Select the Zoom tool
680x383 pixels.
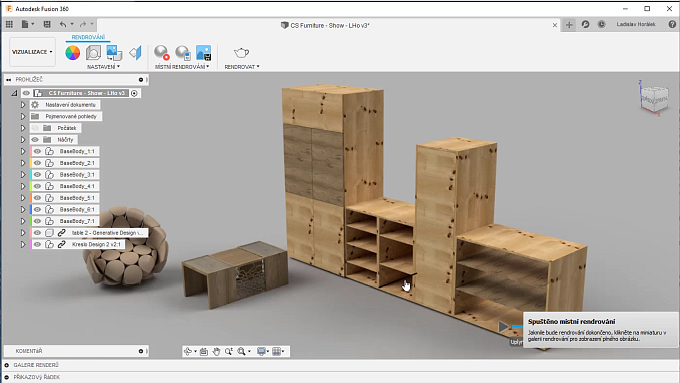(x=229, y=351)
